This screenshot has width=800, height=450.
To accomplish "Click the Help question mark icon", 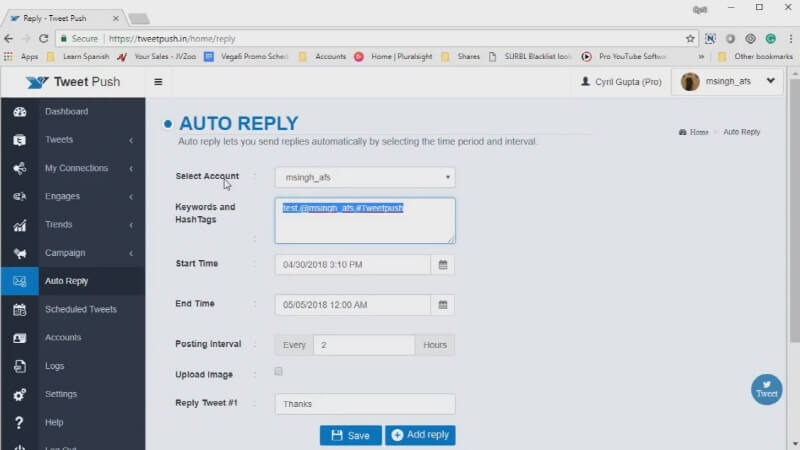I will pos(19,422).
